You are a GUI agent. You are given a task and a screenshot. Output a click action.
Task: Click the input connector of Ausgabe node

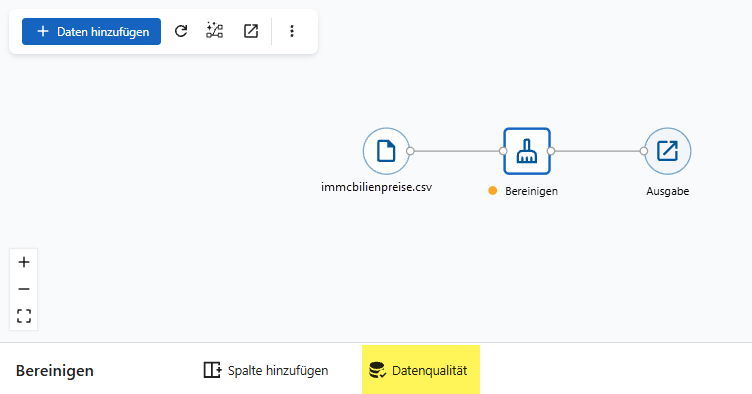click(x=644, y=151)
